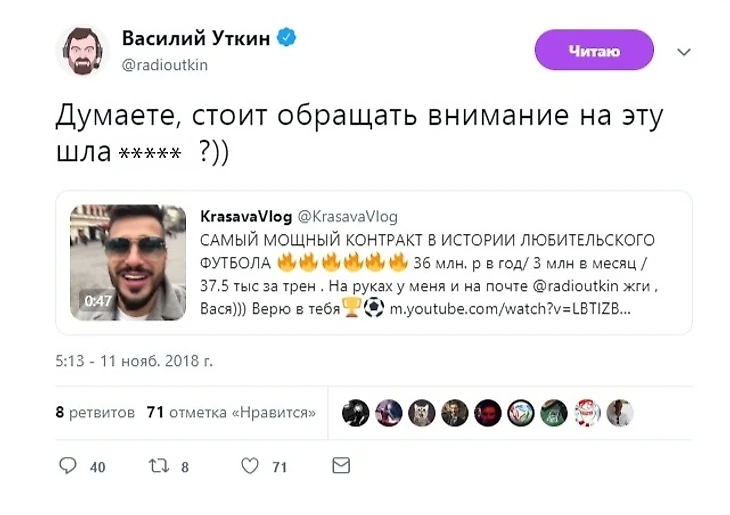
Task: Open the Василий Уткин profile name
Action: [x=196, y=38]
